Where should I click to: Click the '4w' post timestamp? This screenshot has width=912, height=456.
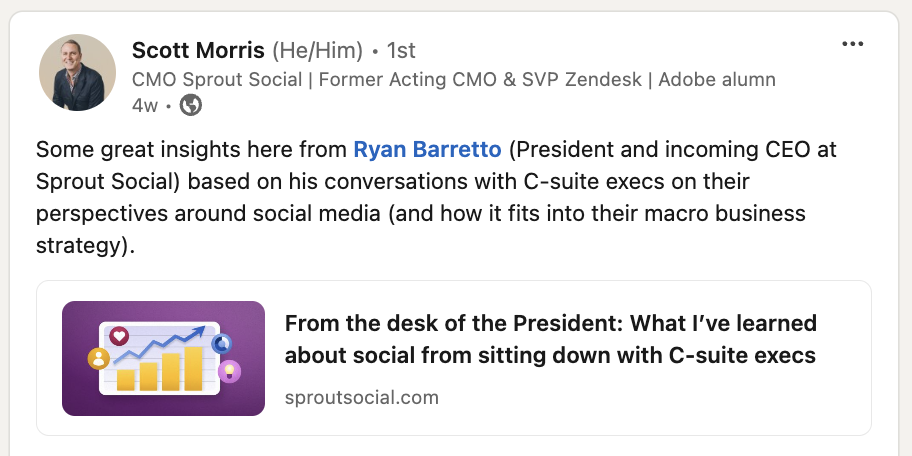(144, 105)
